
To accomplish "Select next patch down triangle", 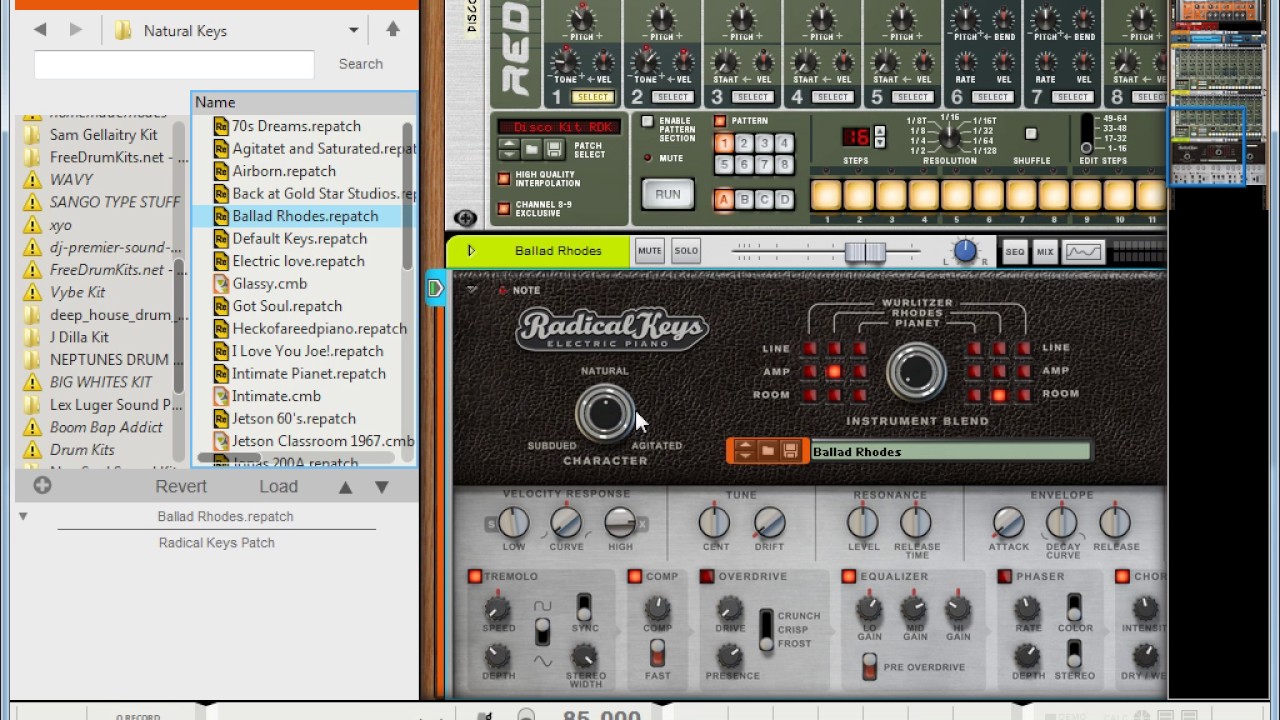I will point(381,487).
